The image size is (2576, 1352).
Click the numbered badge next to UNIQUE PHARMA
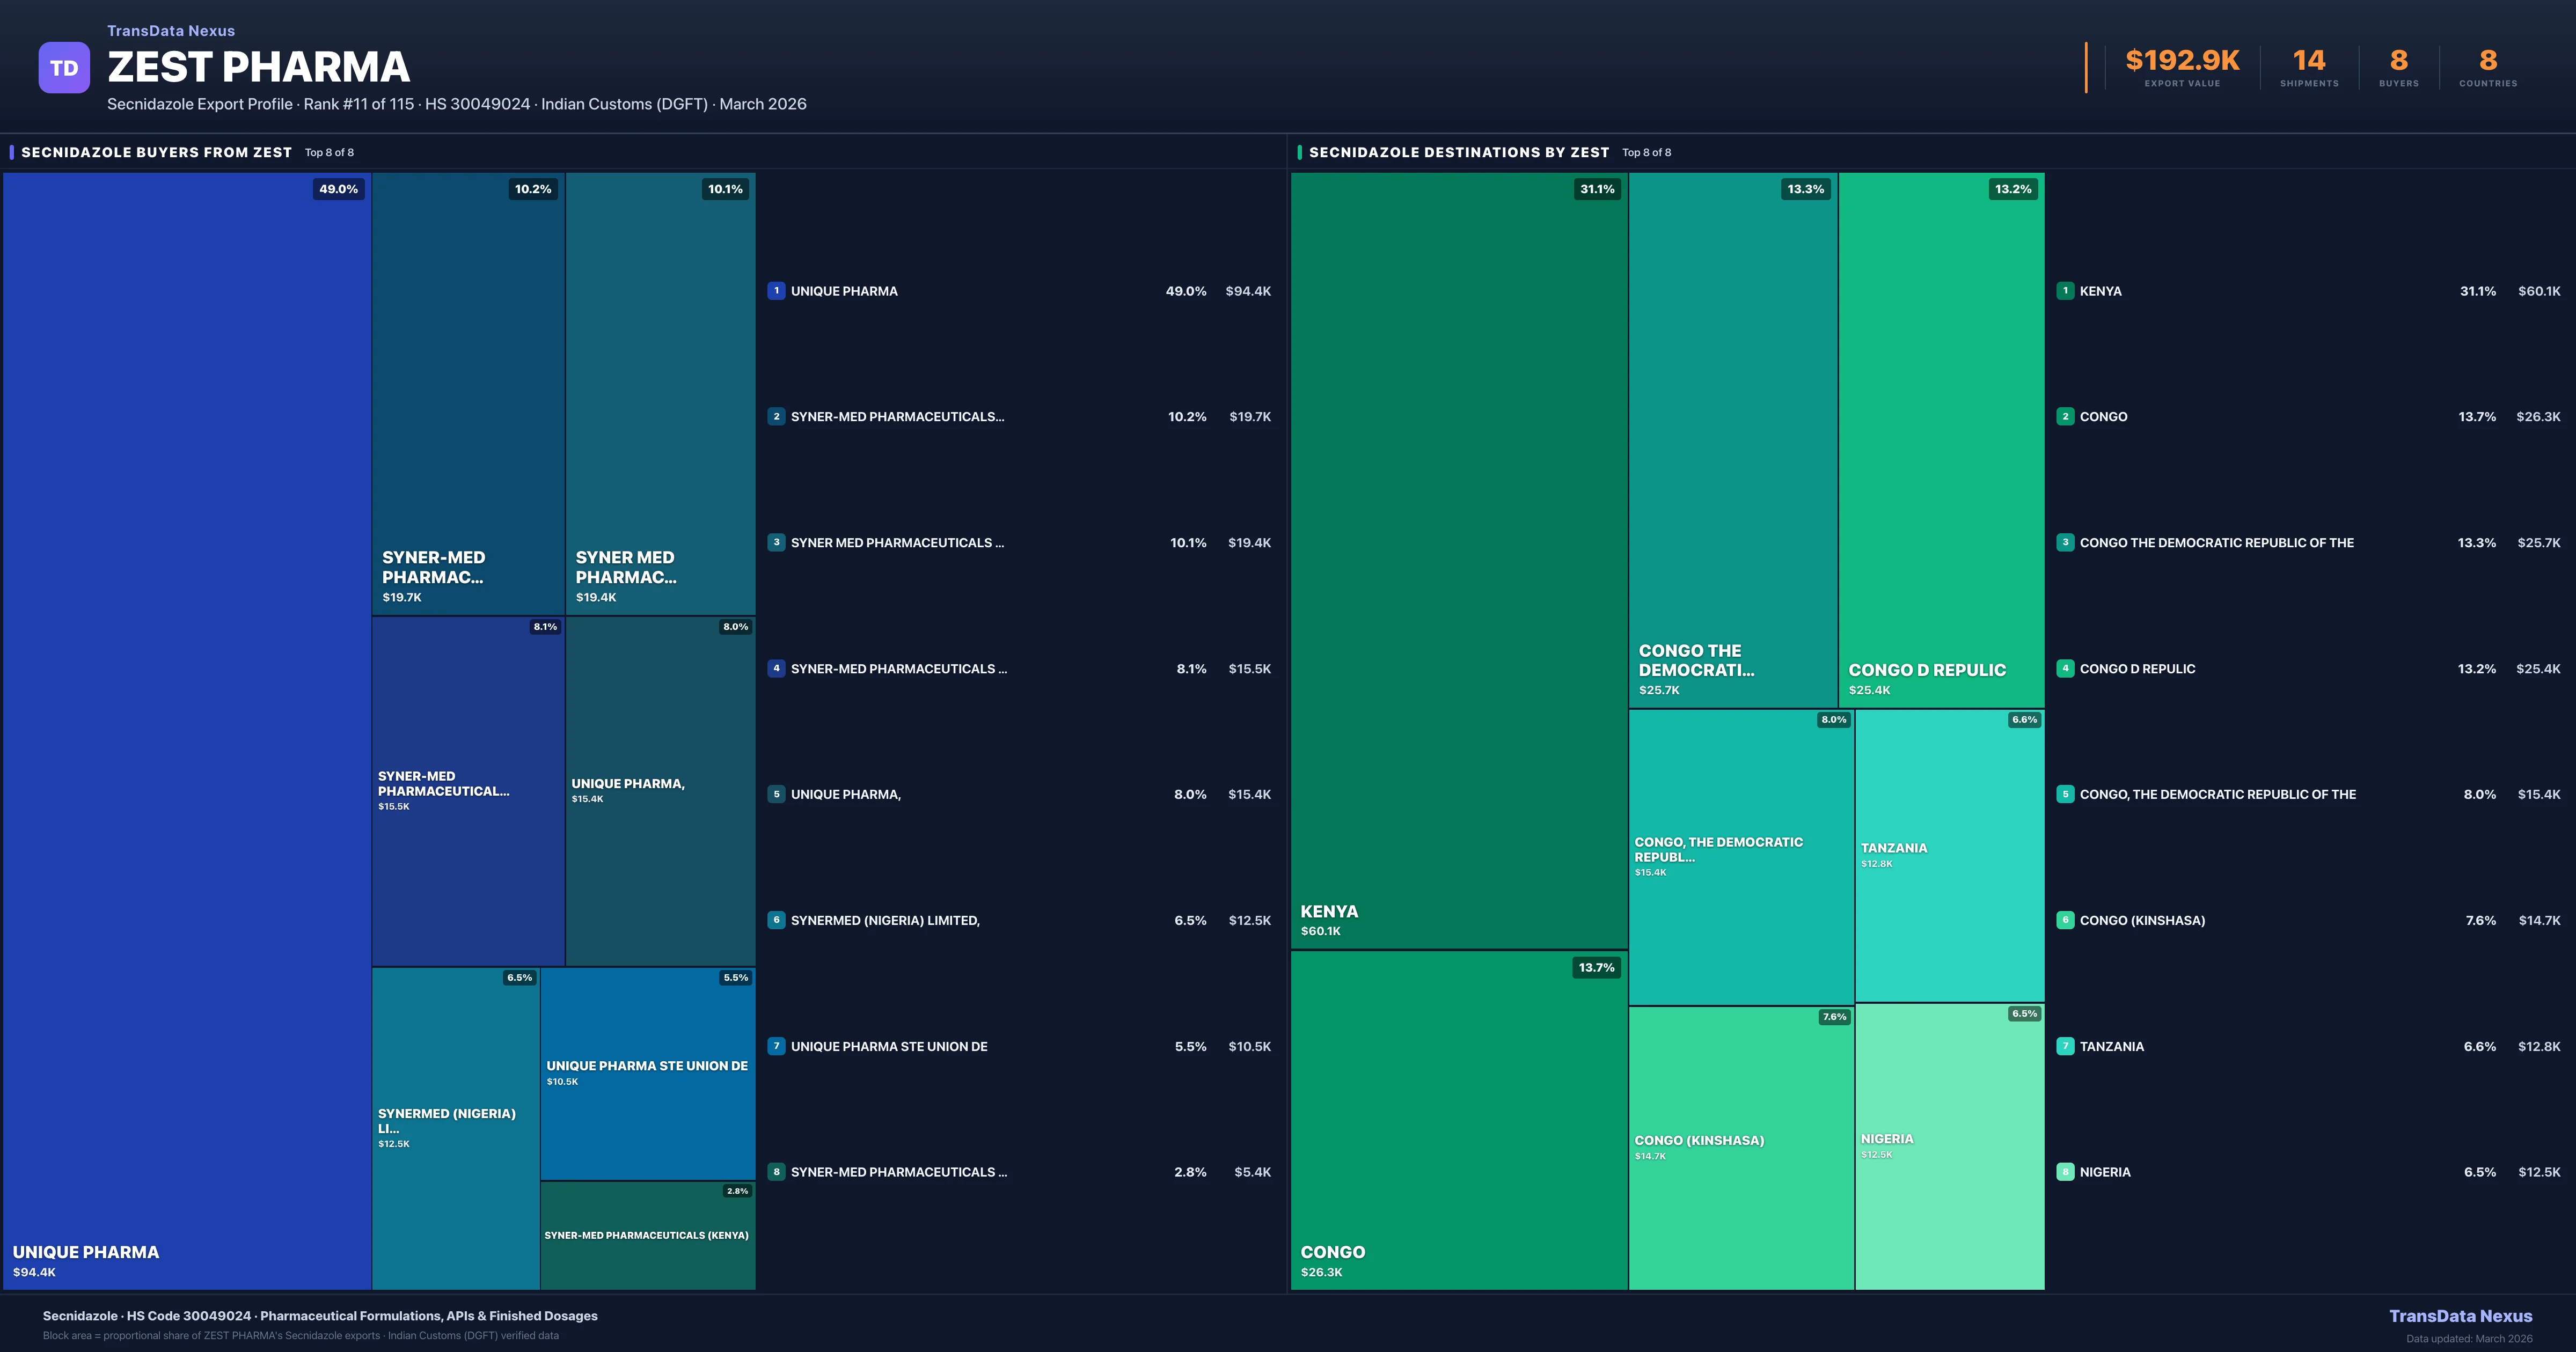point(777,291)
